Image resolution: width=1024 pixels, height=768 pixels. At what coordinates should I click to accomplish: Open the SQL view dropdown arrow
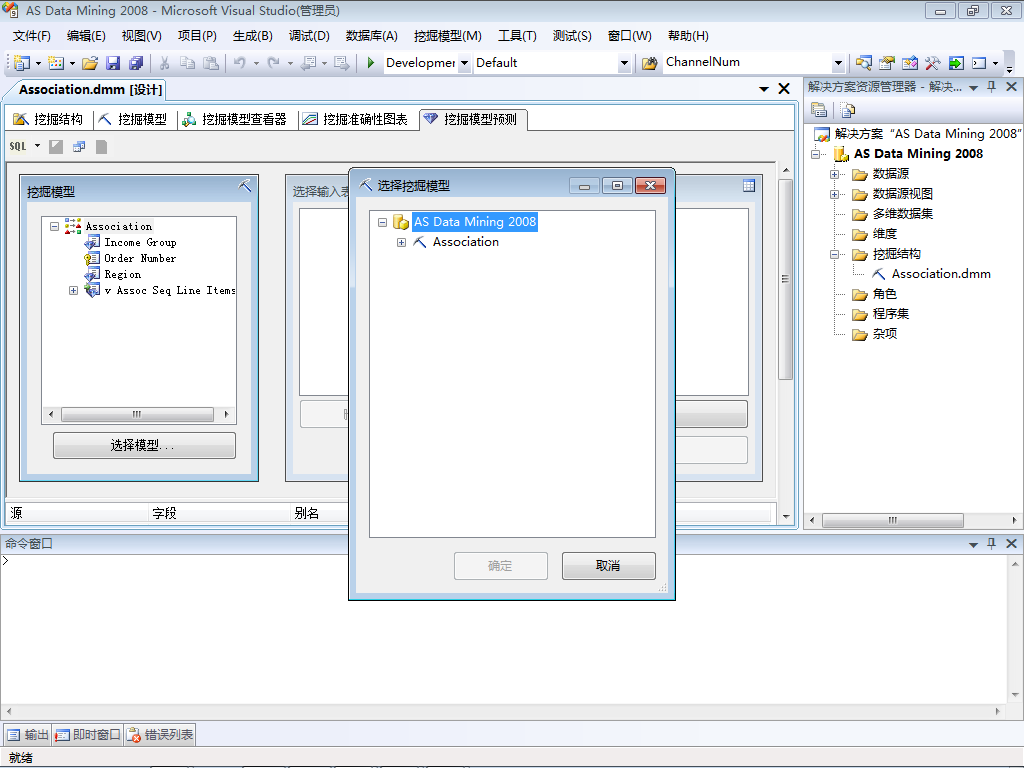pos(37,146)
